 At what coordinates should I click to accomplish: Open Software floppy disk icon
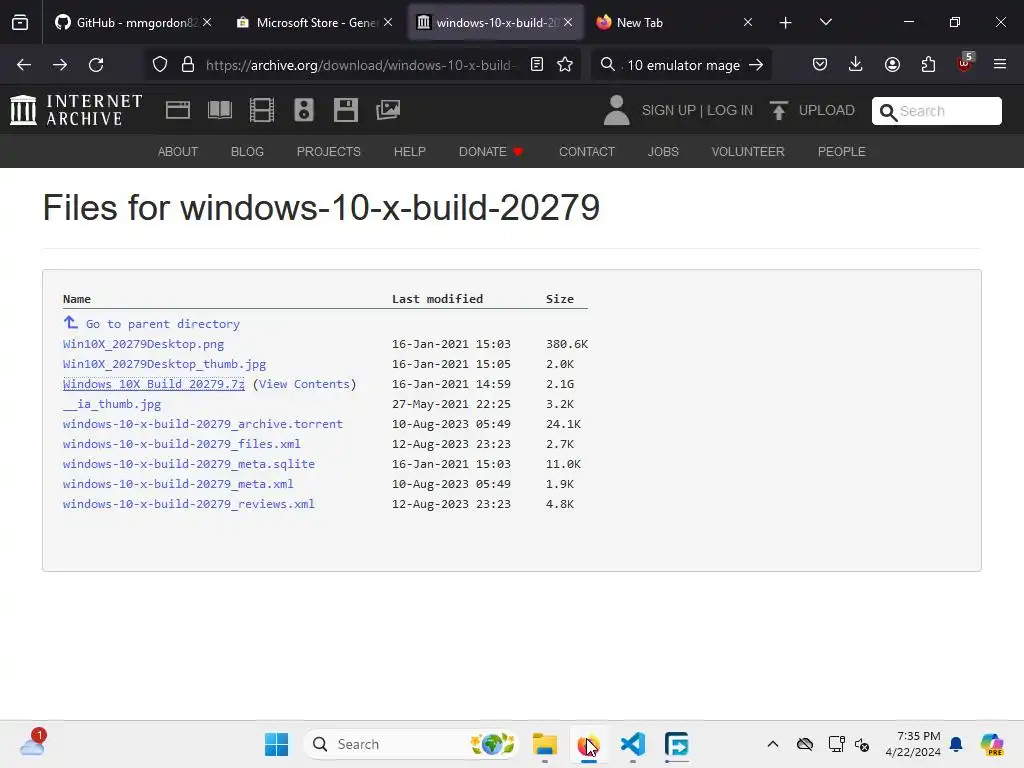pos(345,110)
